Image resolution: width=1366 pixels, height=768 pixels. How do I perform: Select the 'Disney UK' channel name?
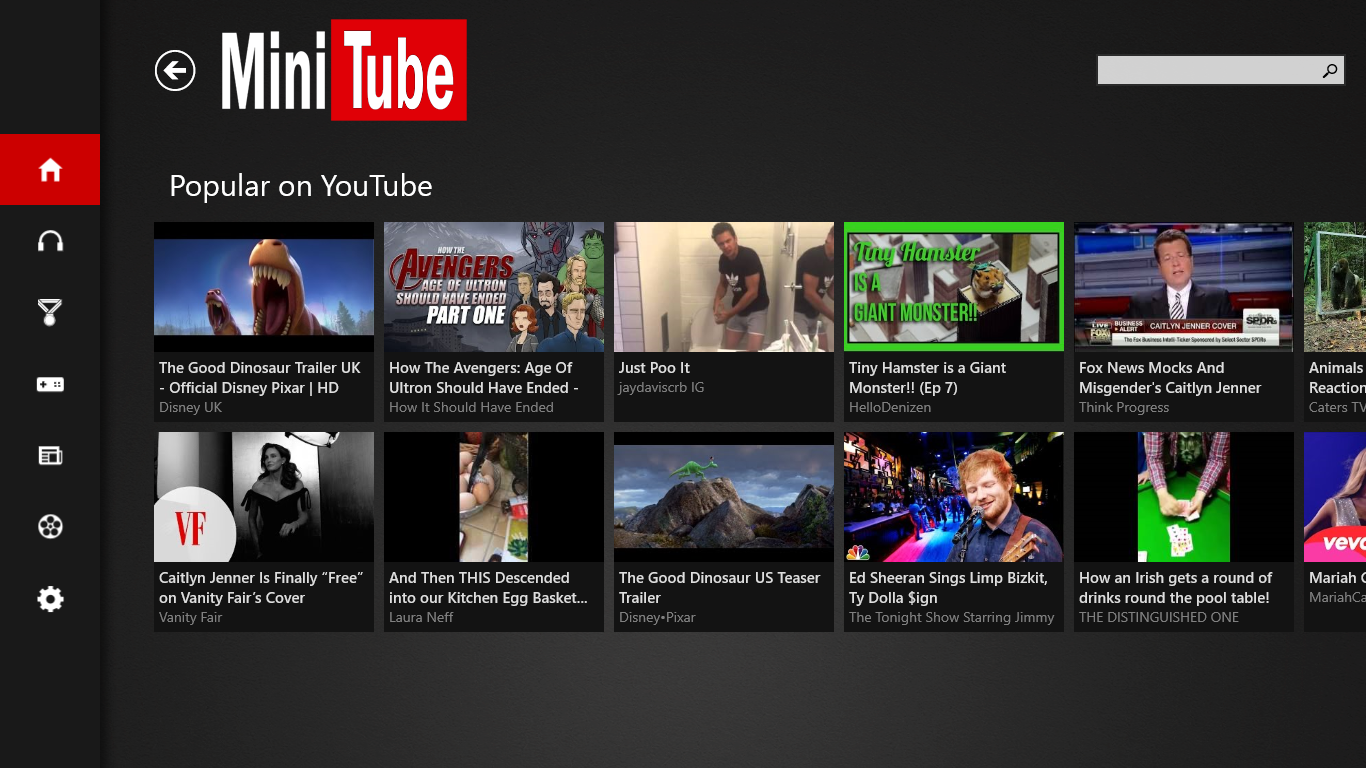191,408
